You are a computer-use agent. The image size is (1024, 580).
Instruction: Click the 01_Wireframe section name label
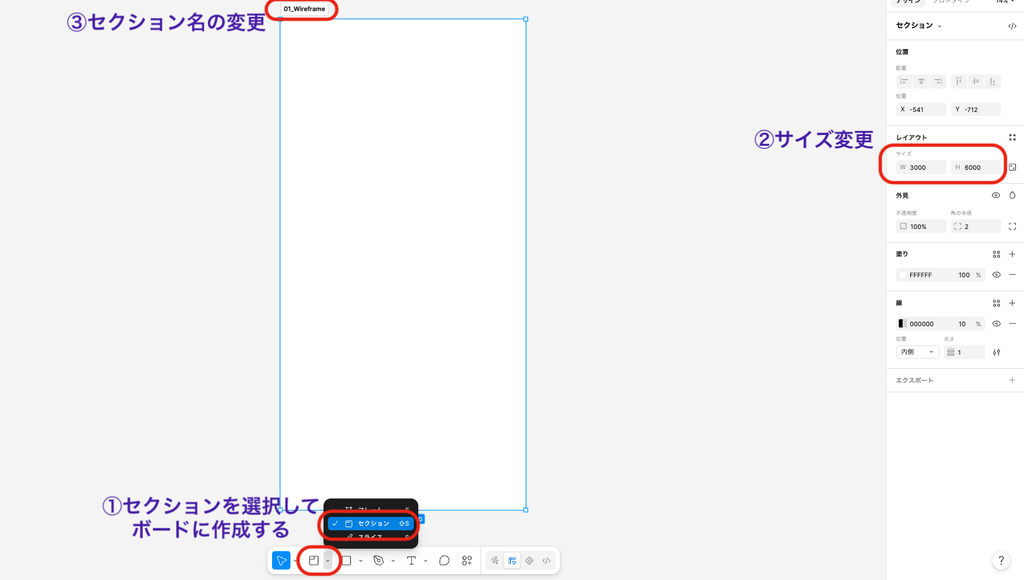(x=304, y=9)
